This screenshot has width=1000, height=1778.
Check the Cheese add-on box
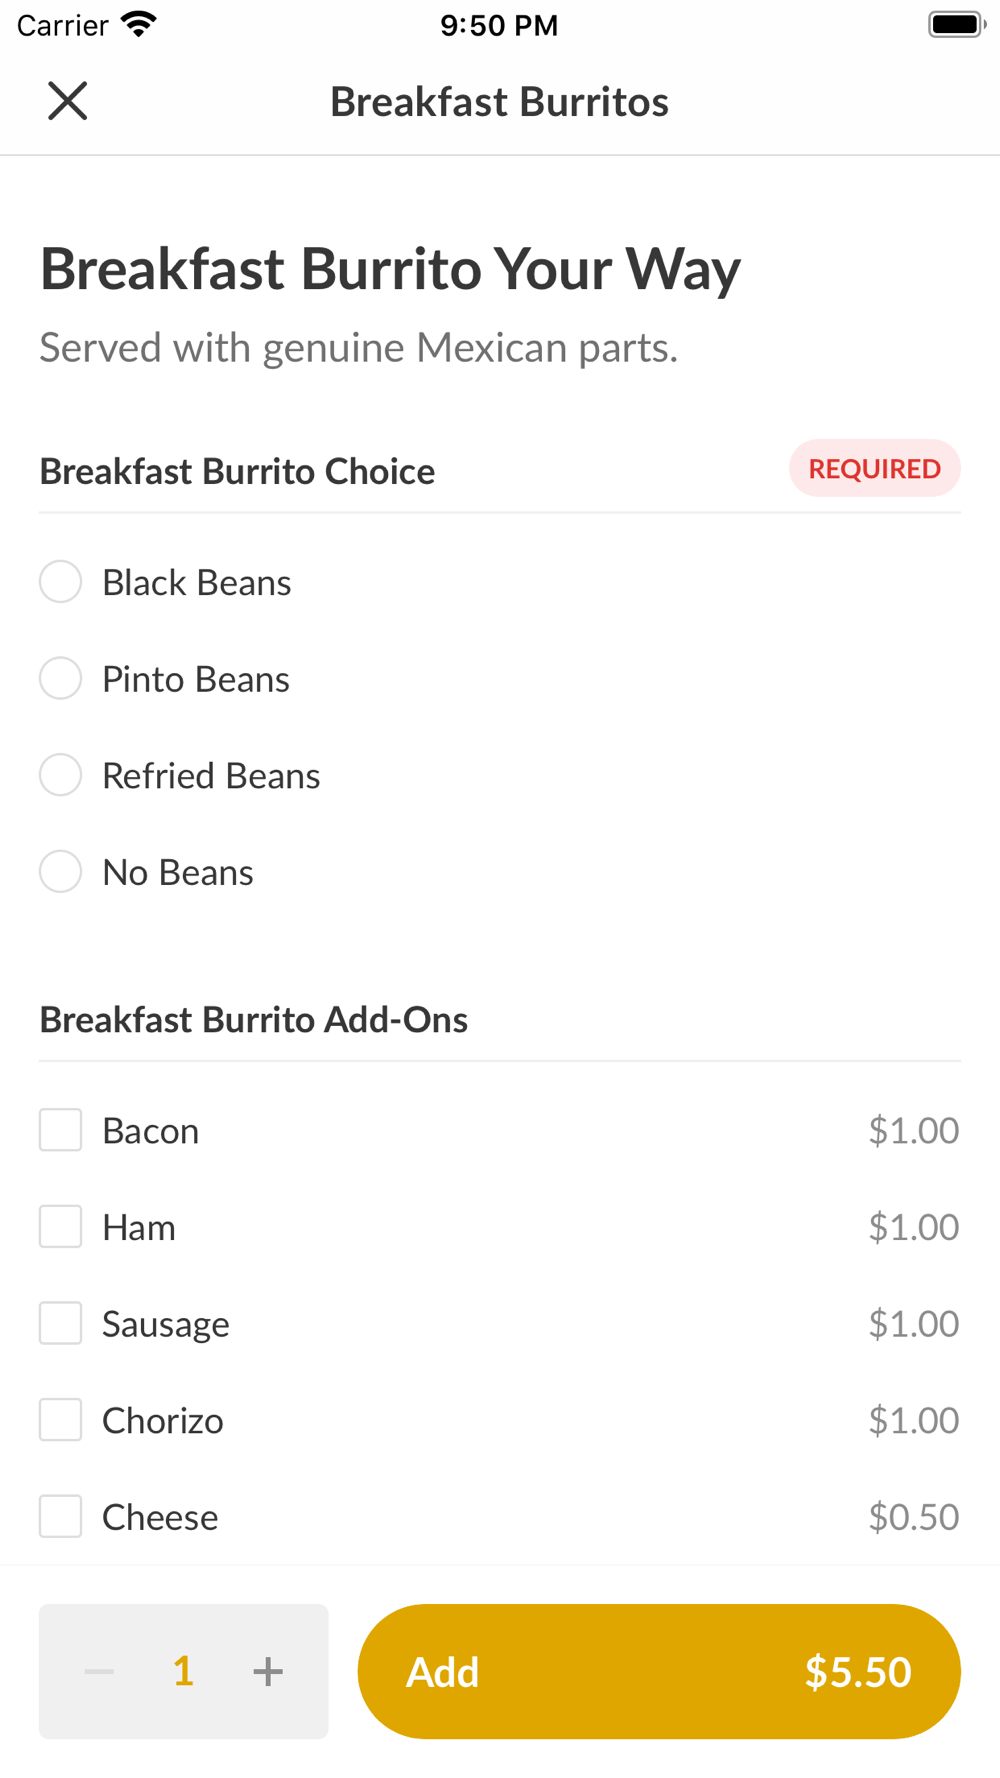(x=60, y=1517)
